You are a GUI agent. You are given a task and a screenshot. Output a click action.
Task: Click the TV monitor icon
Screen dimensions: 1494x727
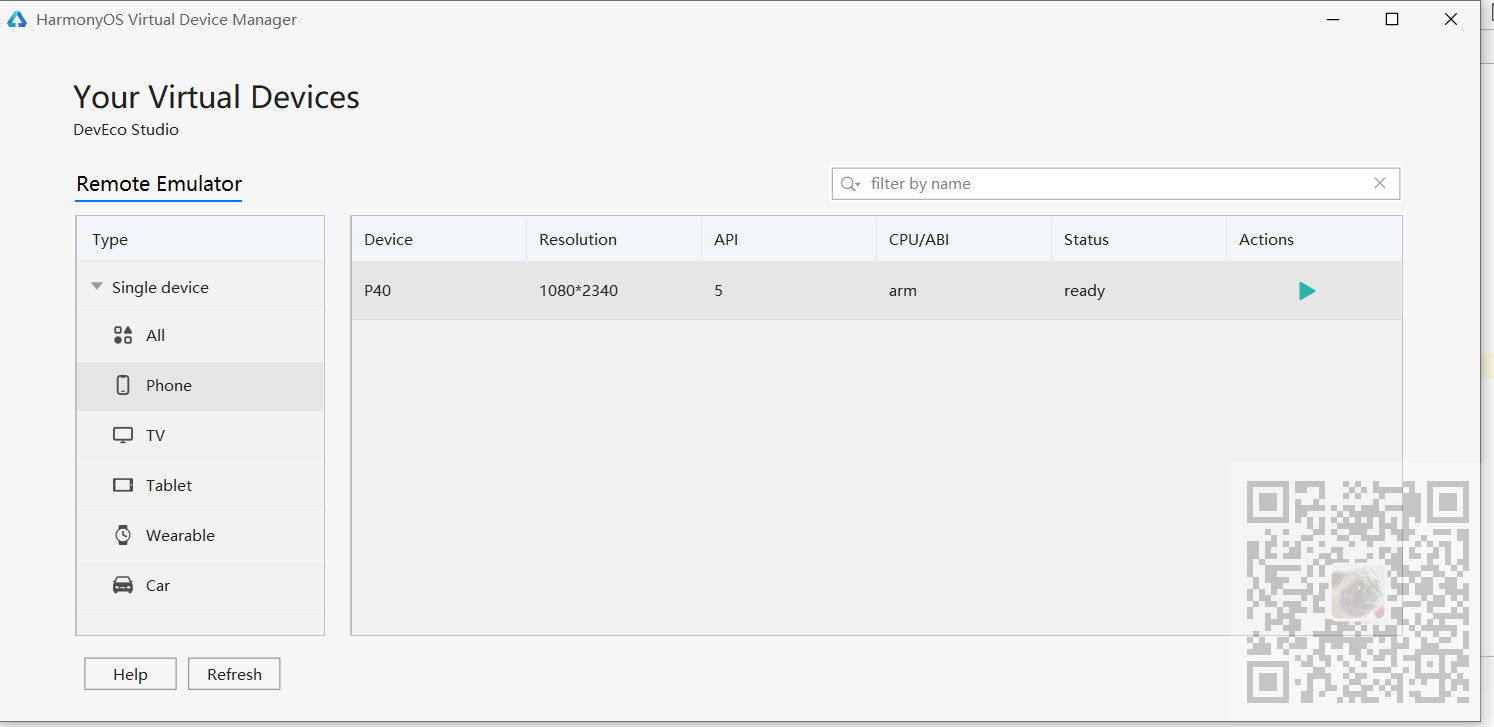coord(123,435)
